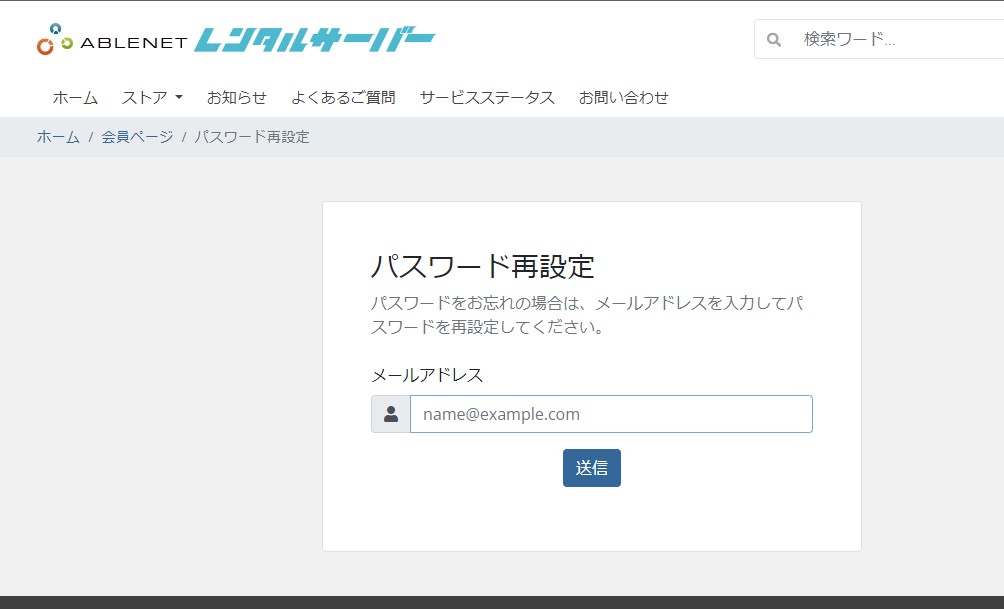
Task: Click the パスワード再設定 form heading
Action: click(x=483, y=267)
